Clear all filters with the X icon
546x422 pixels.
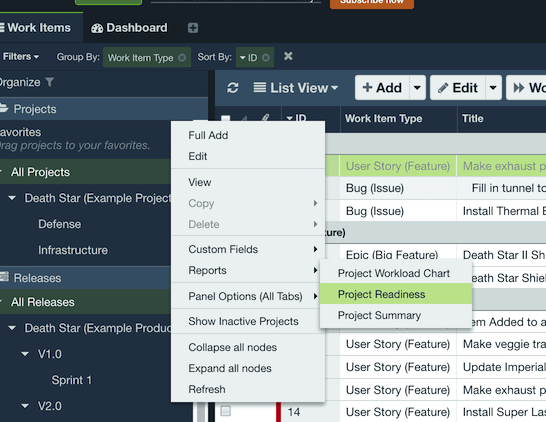coord(288,56)
